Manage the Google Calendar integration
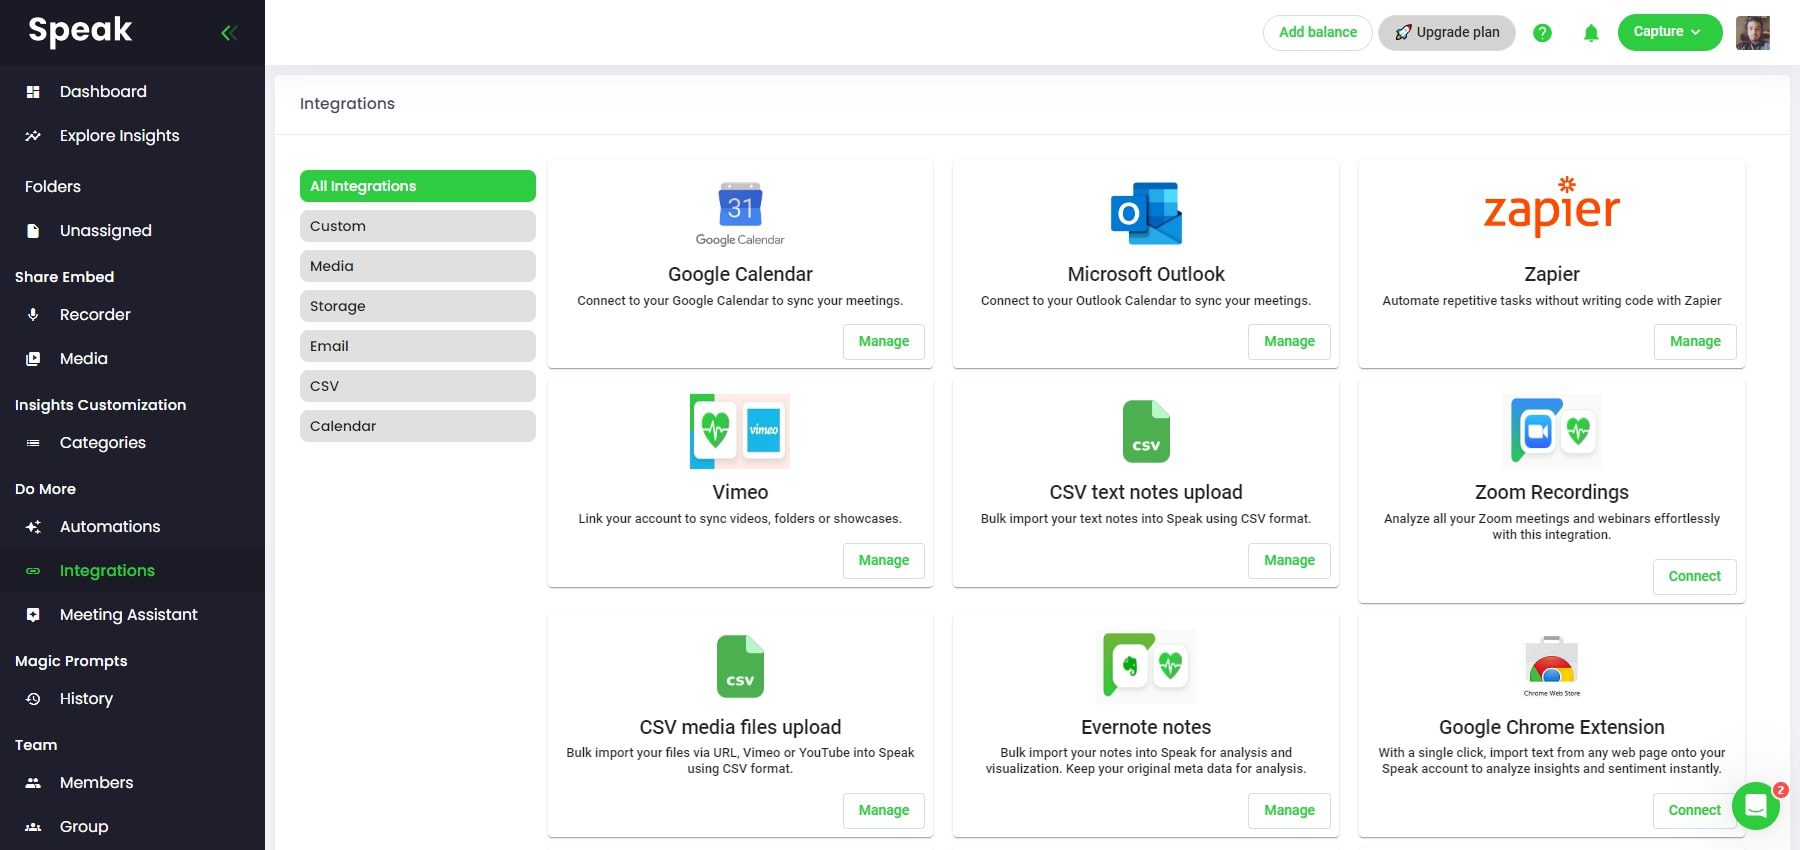 pyautogui.click(x=884, y=342)
